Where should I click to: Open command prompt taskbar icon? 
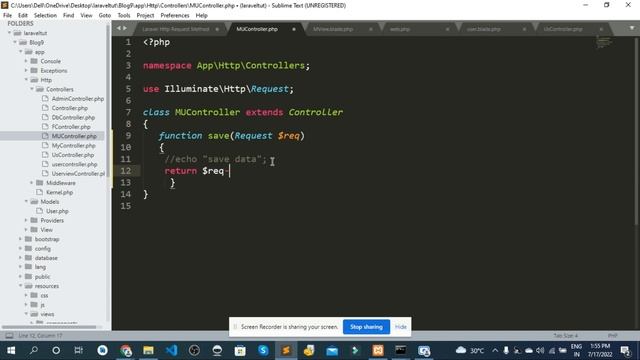coord(401,350)
